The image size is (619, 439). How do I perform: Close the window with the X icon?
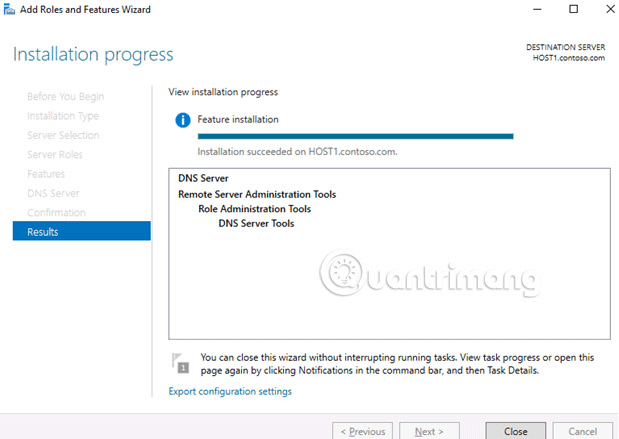[610, 9]
